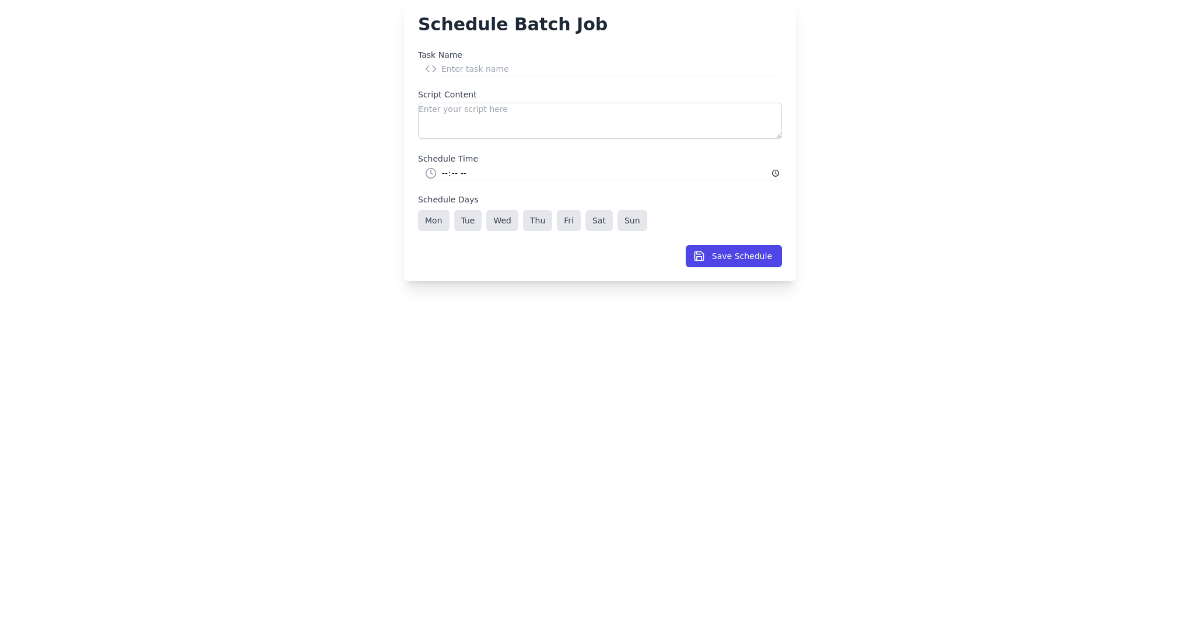The height and width of the screenshot is (630, 1200).
Task: Click the hours field of the time input
Action: (x=445, y=173)
